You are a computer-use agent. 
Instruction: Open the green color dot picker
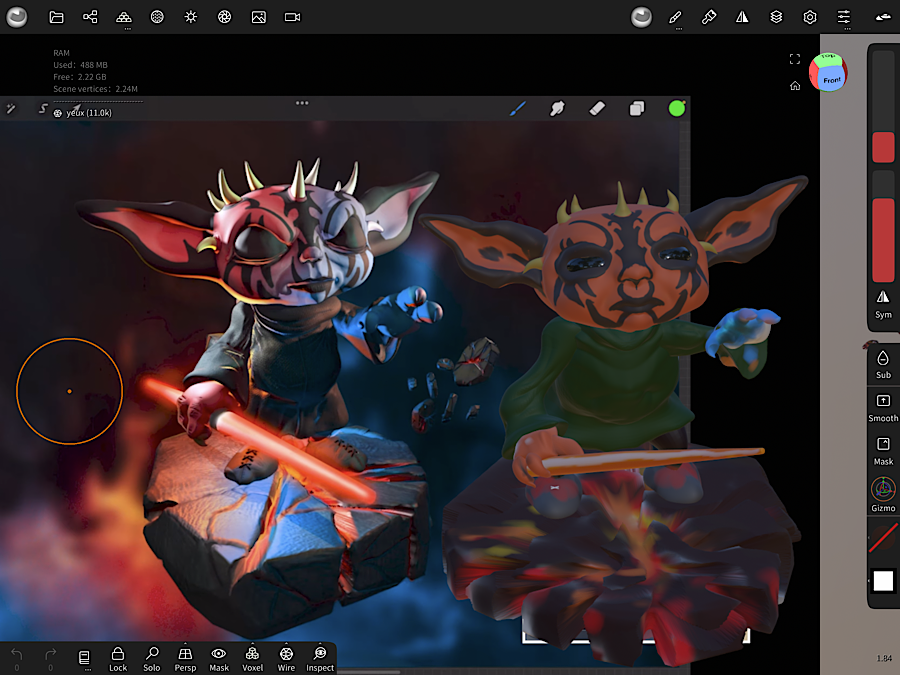point(677,108)
